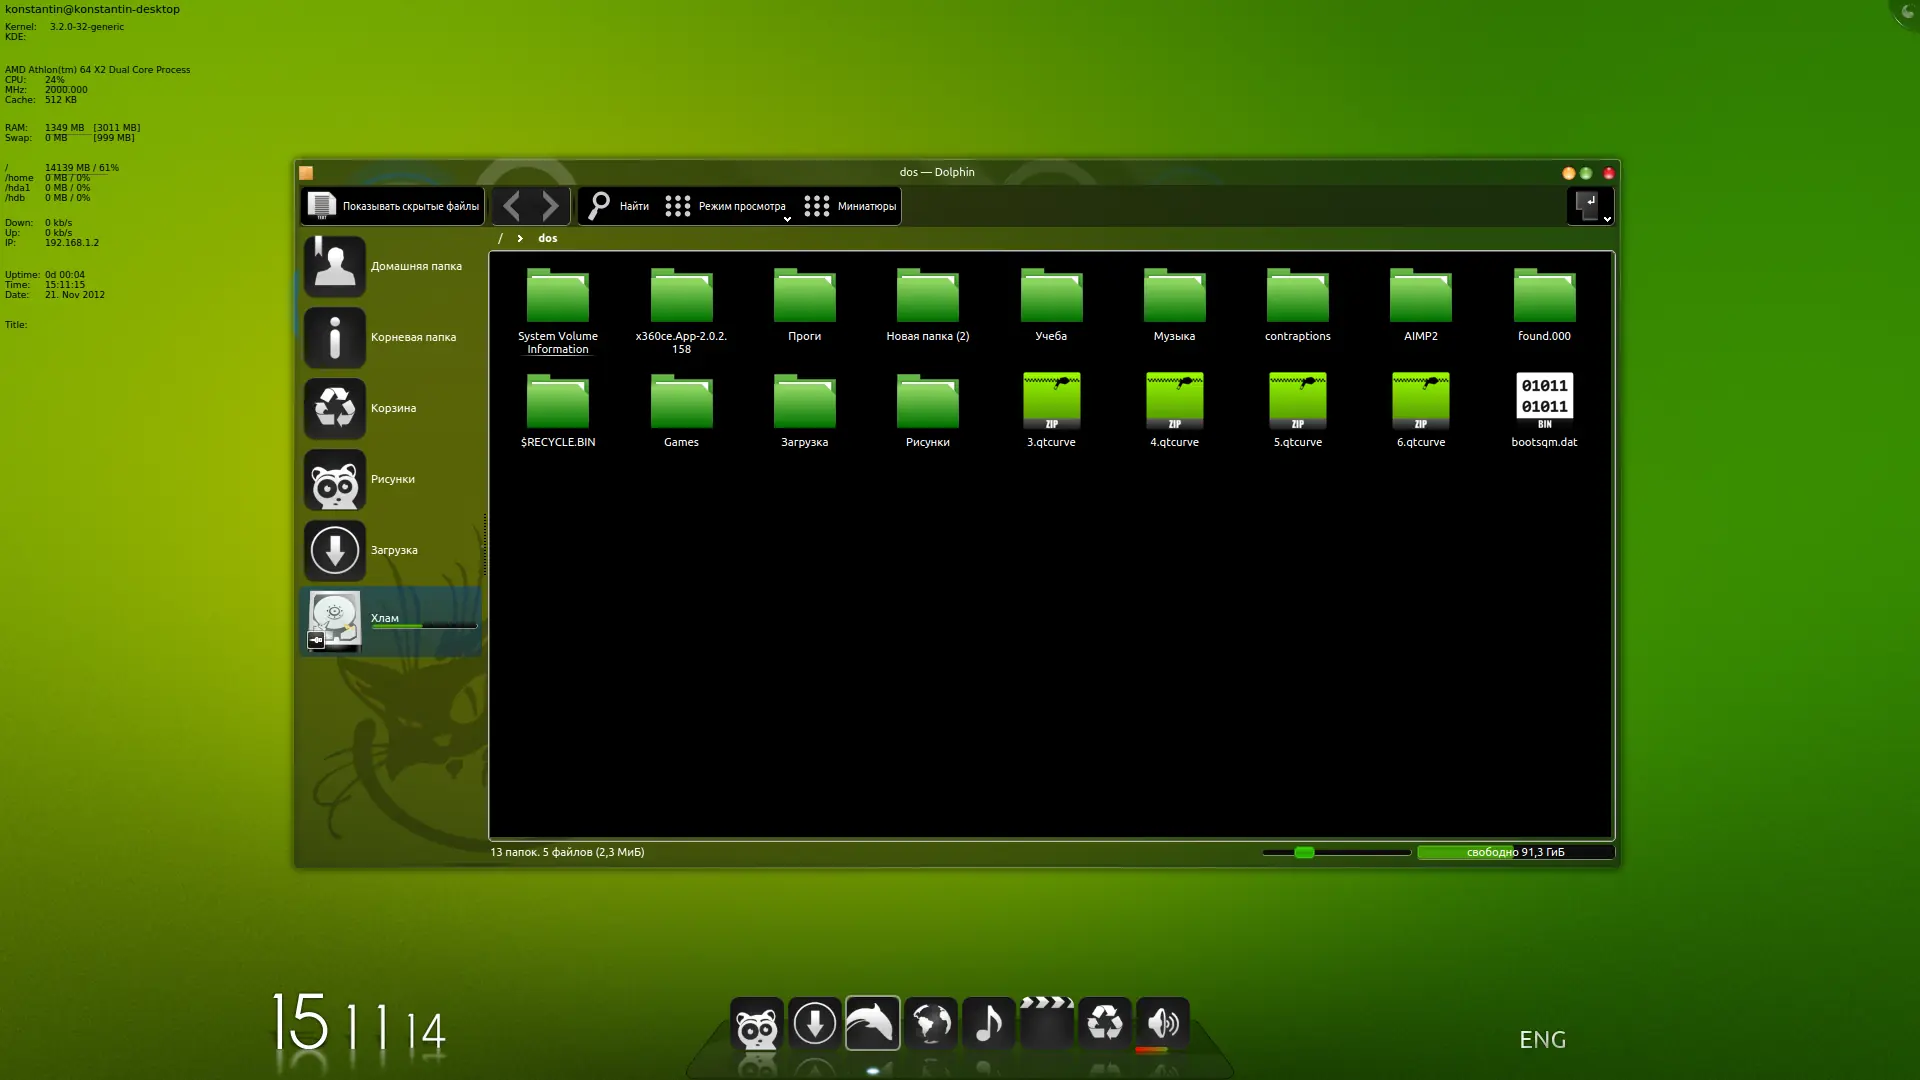Select the Музыка folder
Image resolution: width=1920 pixels, height=1080 pixels.
click(x=1174, y=305)
